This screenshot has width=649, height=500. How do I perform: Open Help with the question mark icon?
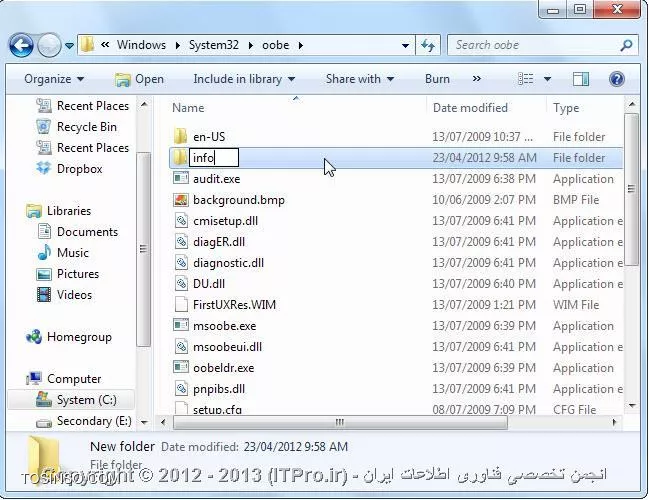617,79
